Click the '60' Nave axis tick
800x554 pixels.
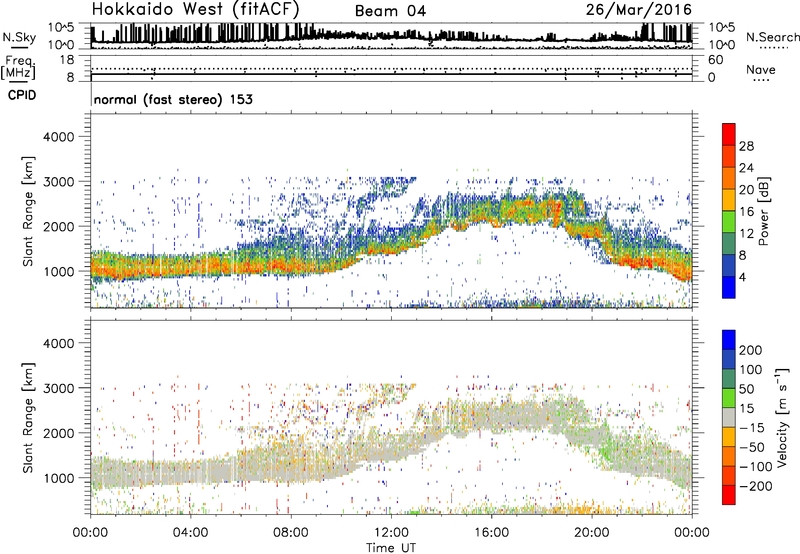point(715,60)
